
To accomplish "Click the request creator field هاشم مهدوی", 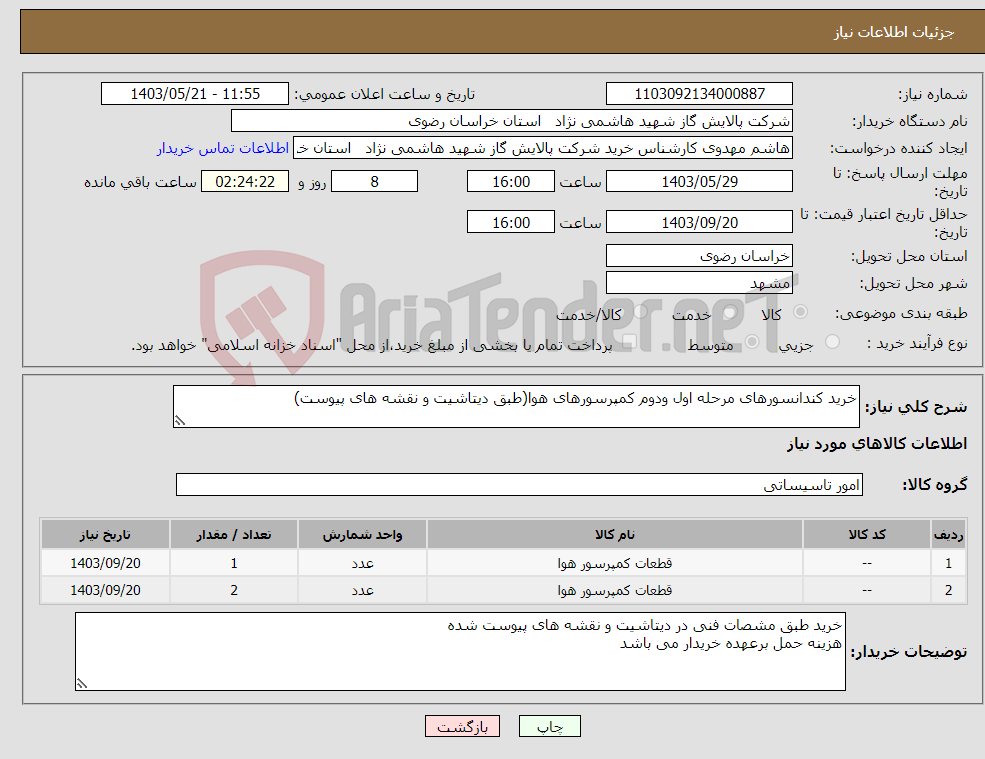I will [x=543, y=148].
